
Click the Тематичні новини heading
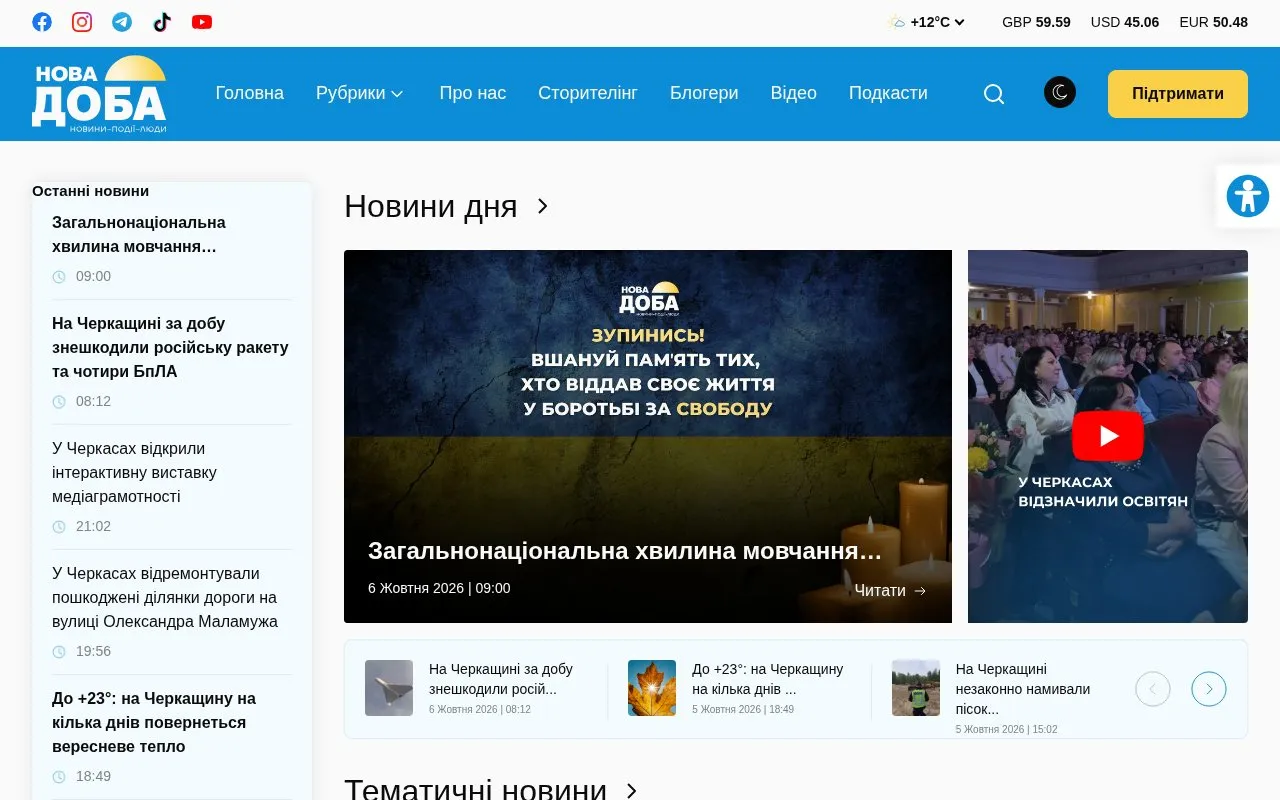click(x=476, y=789)
